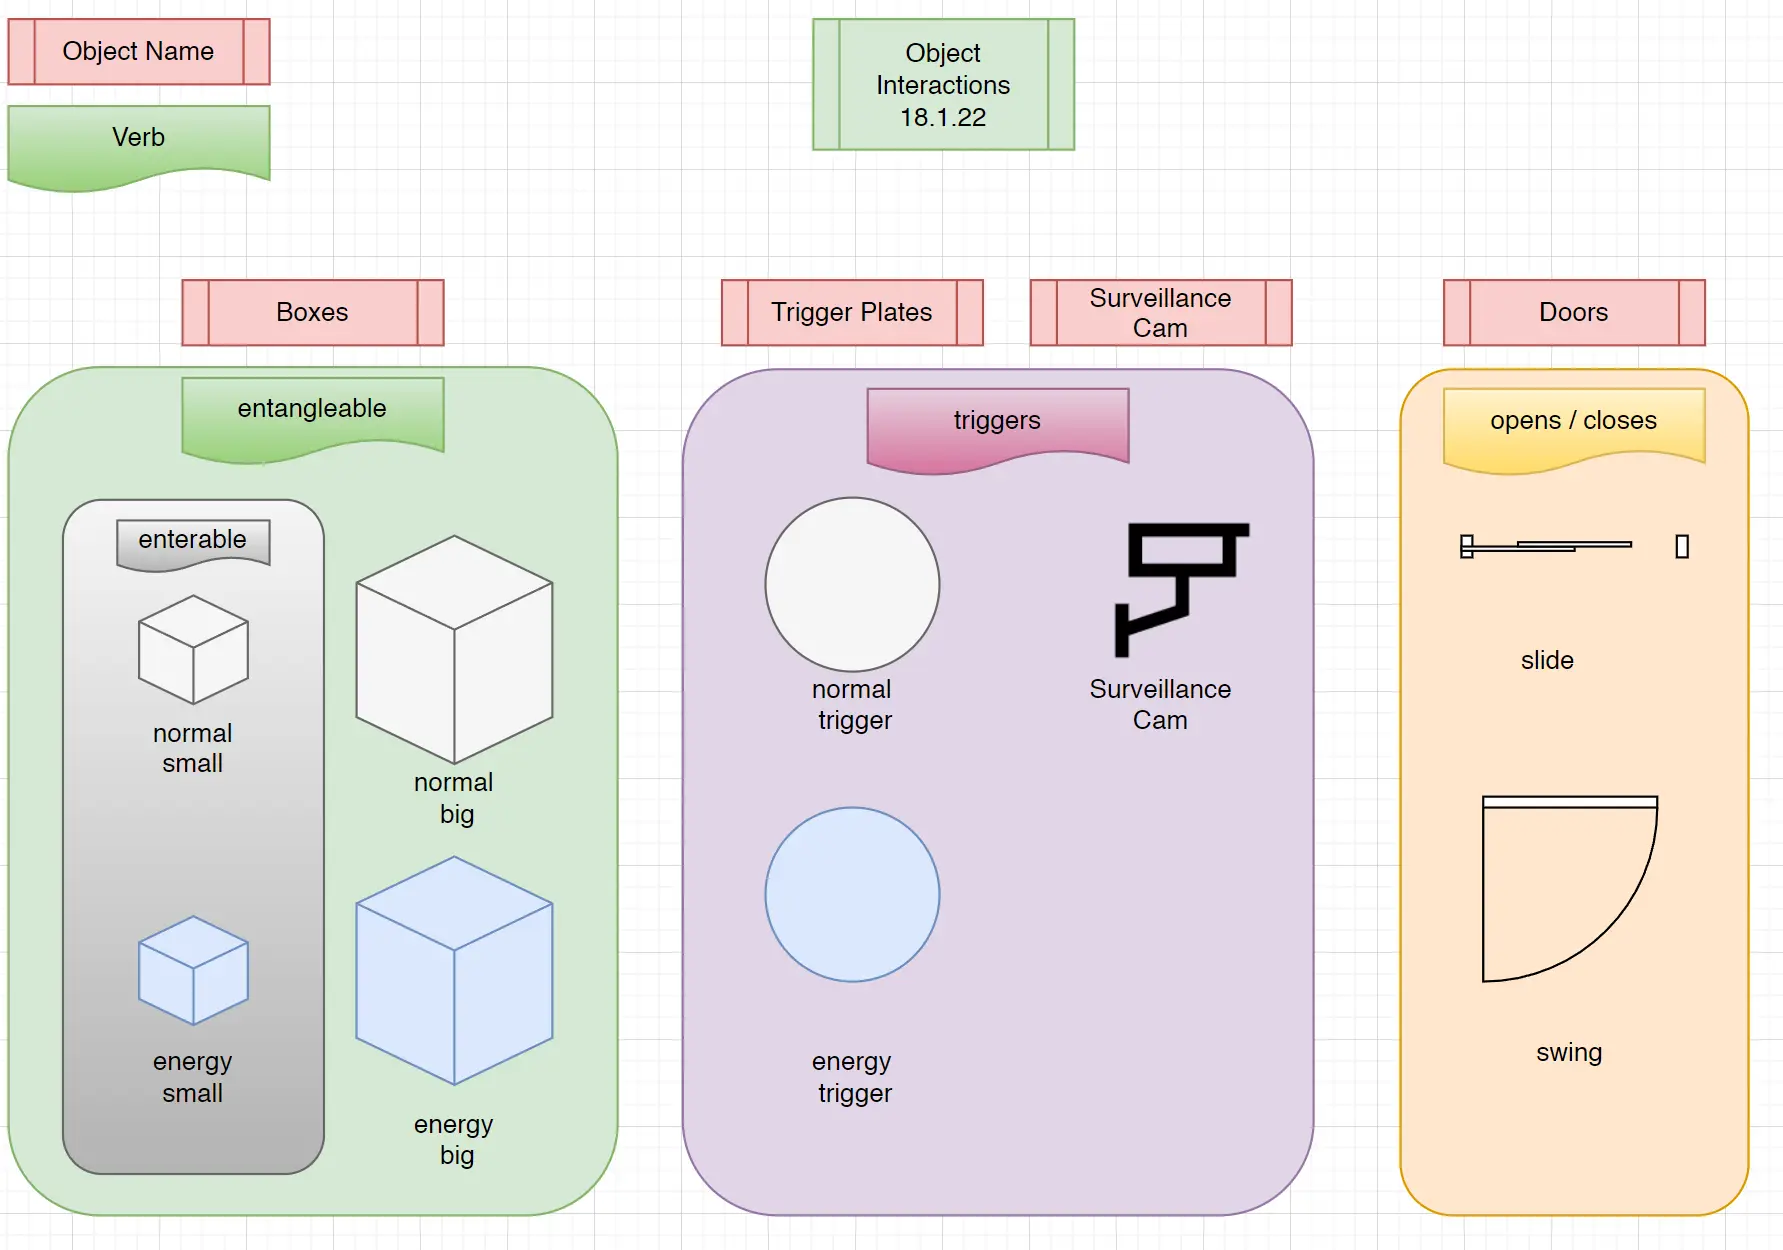Click the blue energy trigger circle
Viewport: 1783px width, 1250px height.
(852, 894)
